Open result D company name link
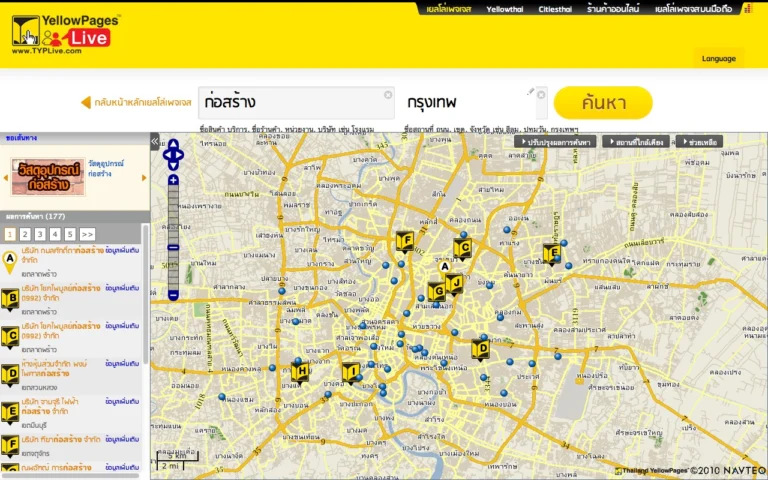The width and height of the screenshot is (768, 480). (x=54, y=368)
